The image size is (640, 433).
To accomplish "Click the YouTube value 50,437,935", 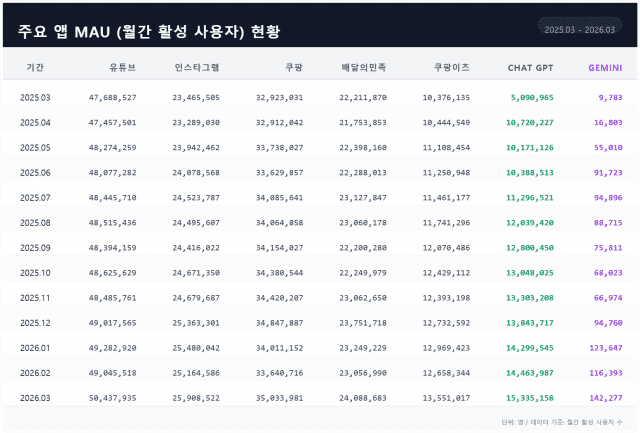I will coord(113,397).
